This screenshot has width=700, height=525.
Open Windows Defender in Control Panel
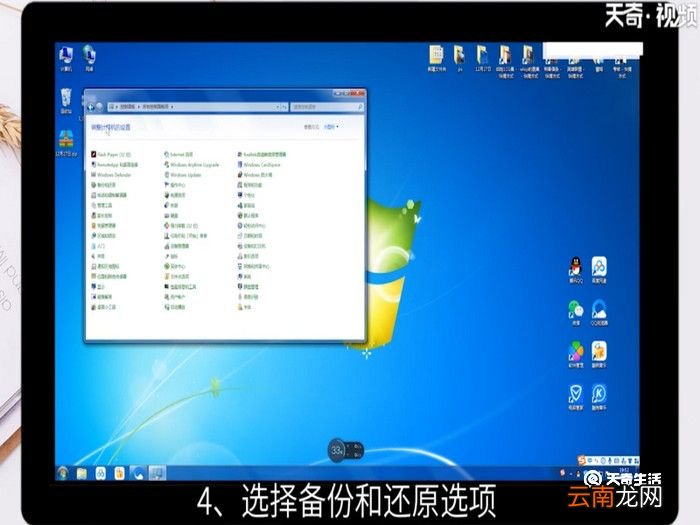[111, 175]
